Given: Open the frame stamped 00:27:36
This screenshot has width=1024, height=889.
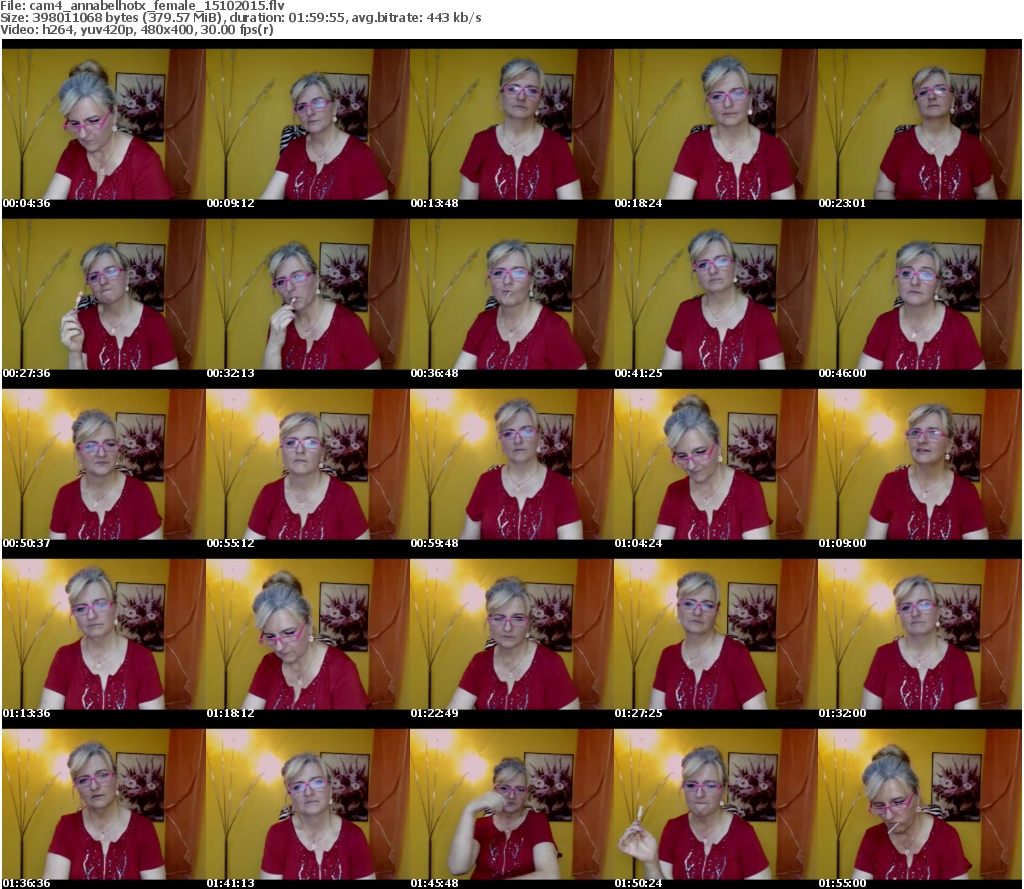Looking at the screenshot, I should tap(104, 294).
